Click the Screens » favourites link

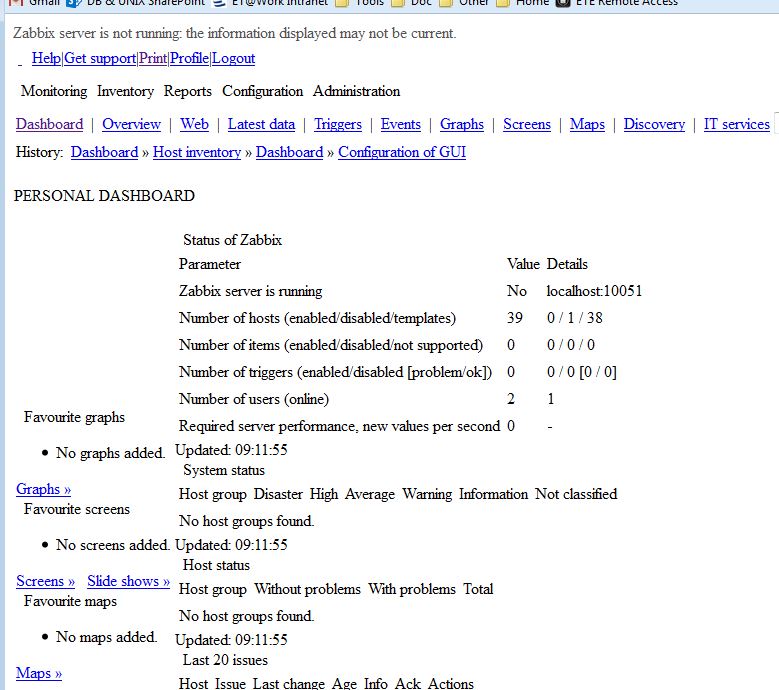coord(45,581)
